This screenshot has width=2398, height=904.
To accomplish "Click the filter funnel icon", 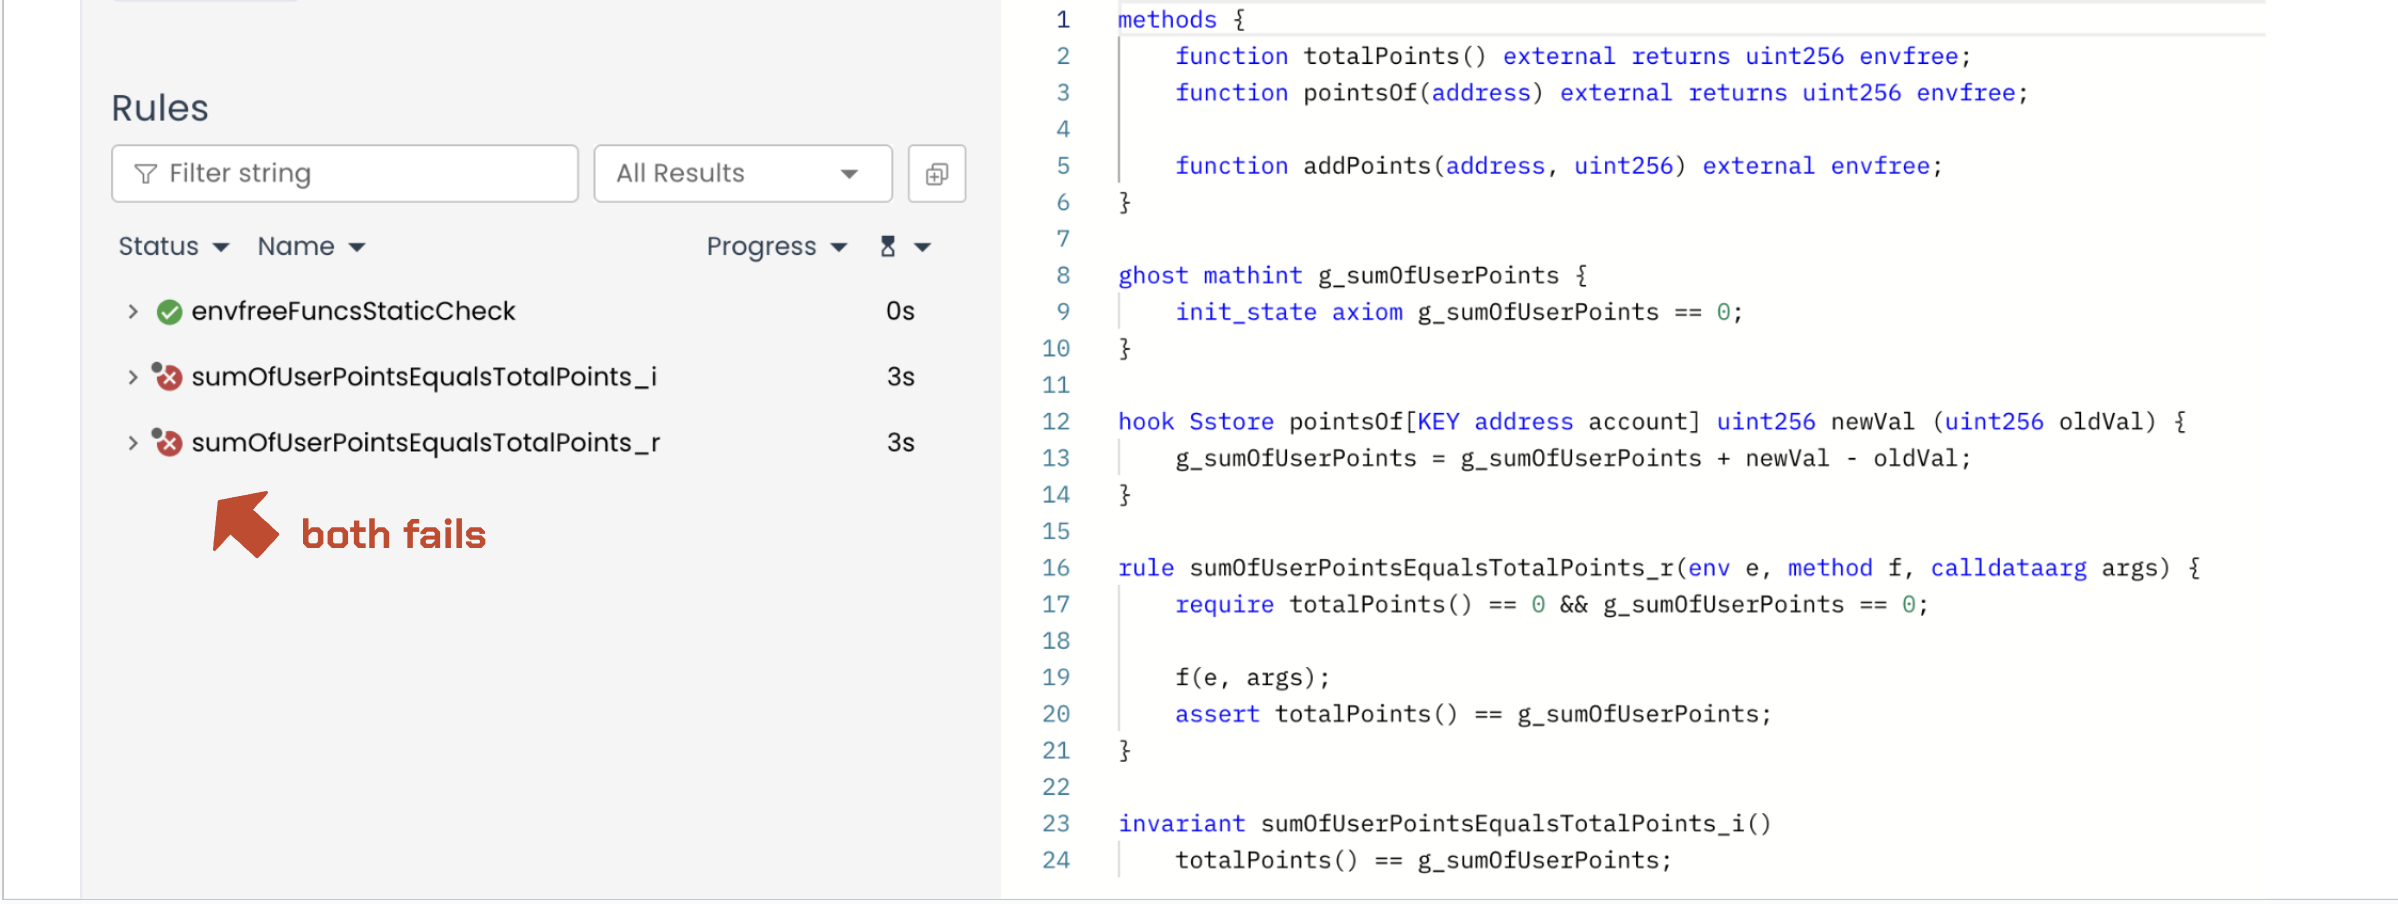I will tap(146, 174).
